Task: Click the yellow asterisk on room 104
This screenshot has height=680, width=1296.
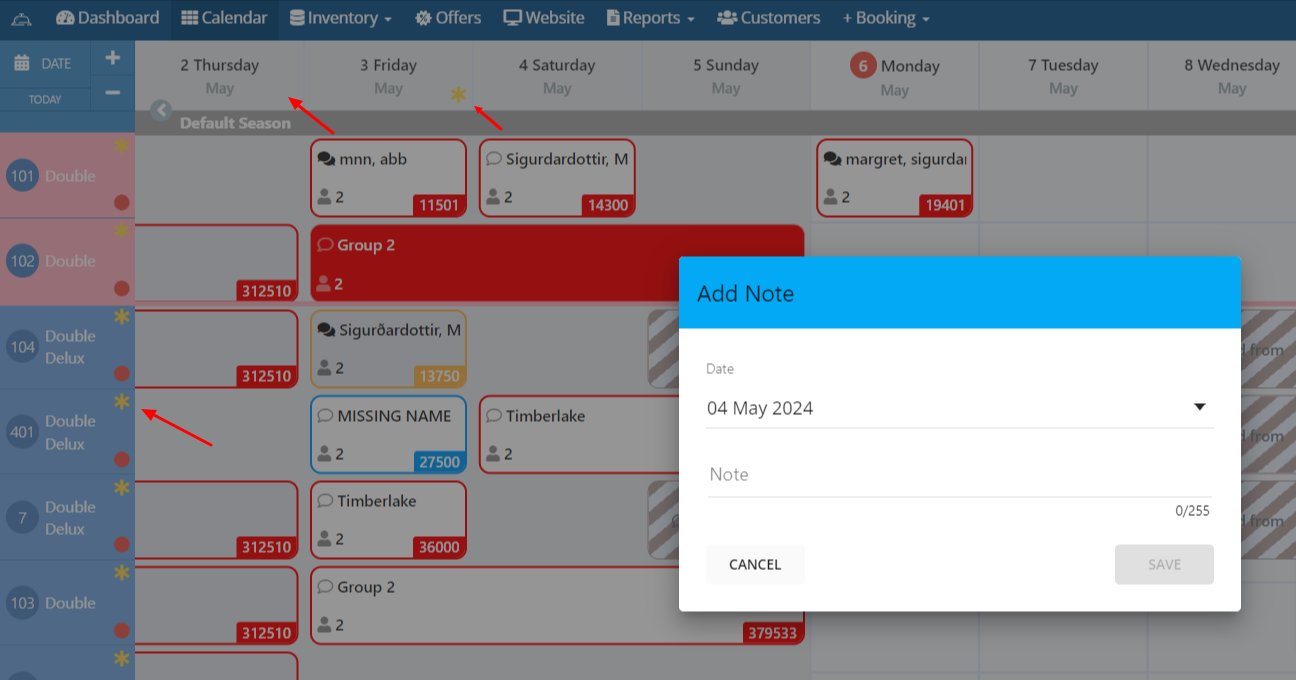Action: click(x=121, y=317)
